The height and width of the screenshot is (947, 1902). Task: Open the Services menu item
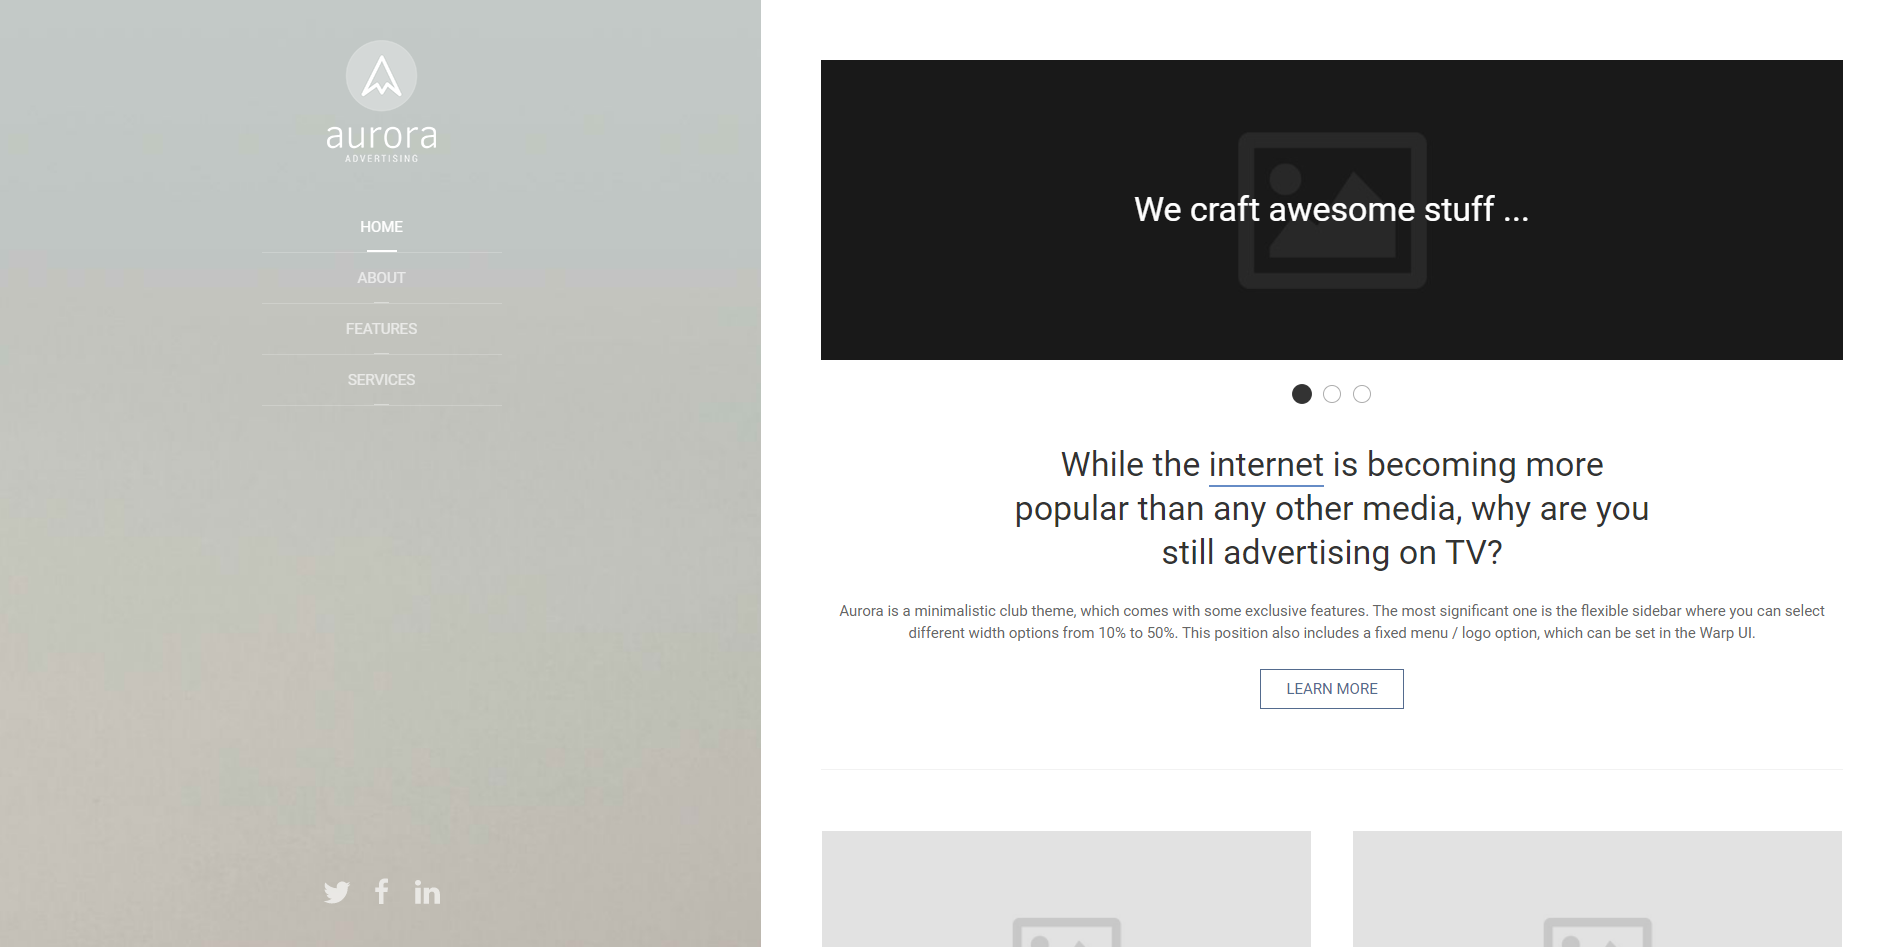point(381,380)
